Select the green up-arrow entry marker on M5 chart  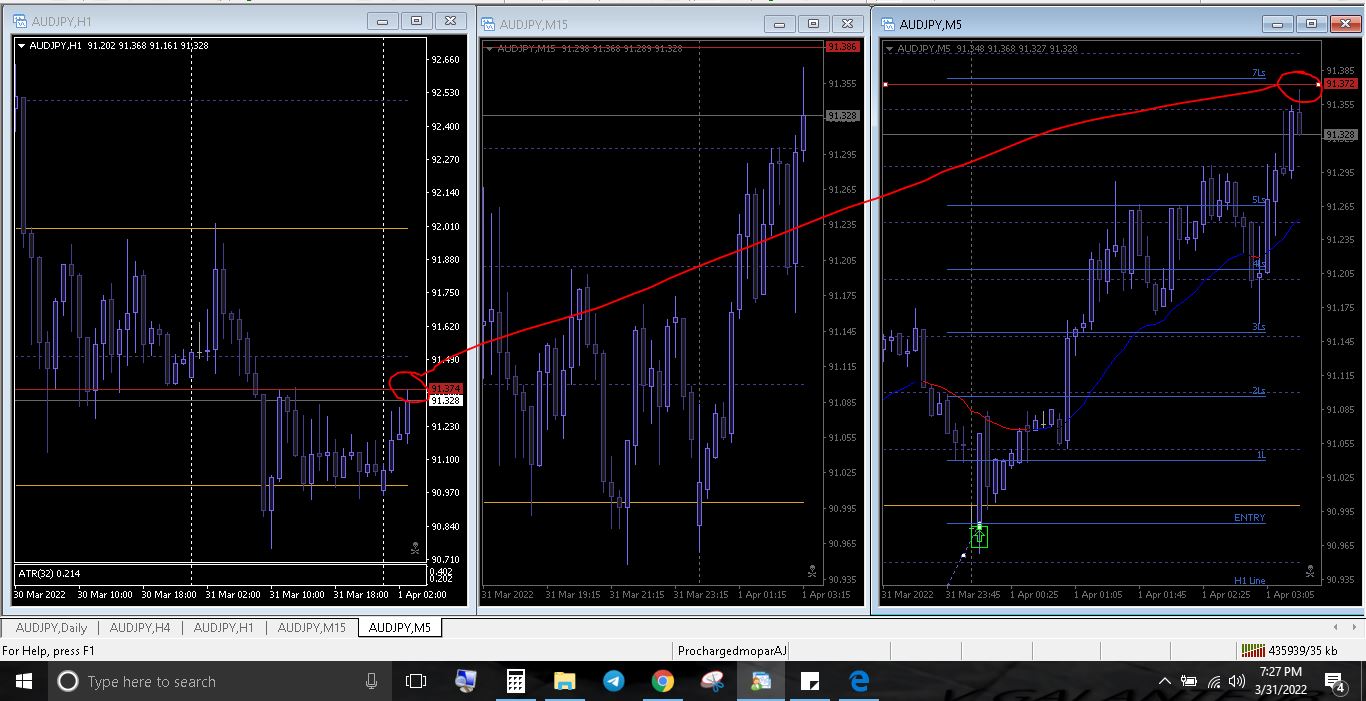point(979,536)
